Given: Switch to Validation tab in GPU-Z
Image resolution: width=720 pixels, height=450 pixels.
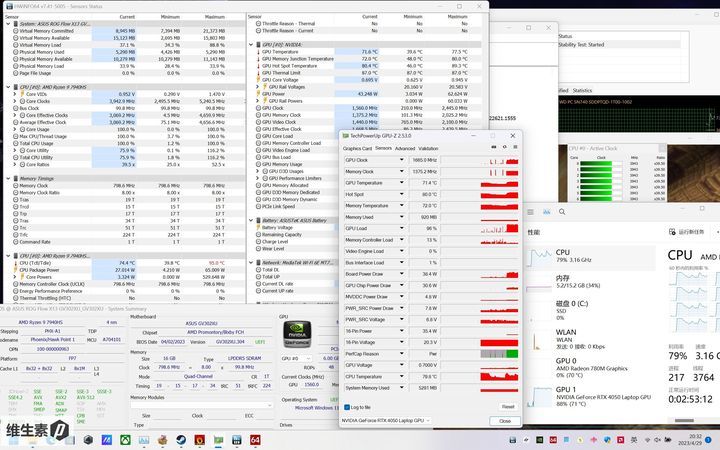Looking at the screenshot, I should 428,148.
